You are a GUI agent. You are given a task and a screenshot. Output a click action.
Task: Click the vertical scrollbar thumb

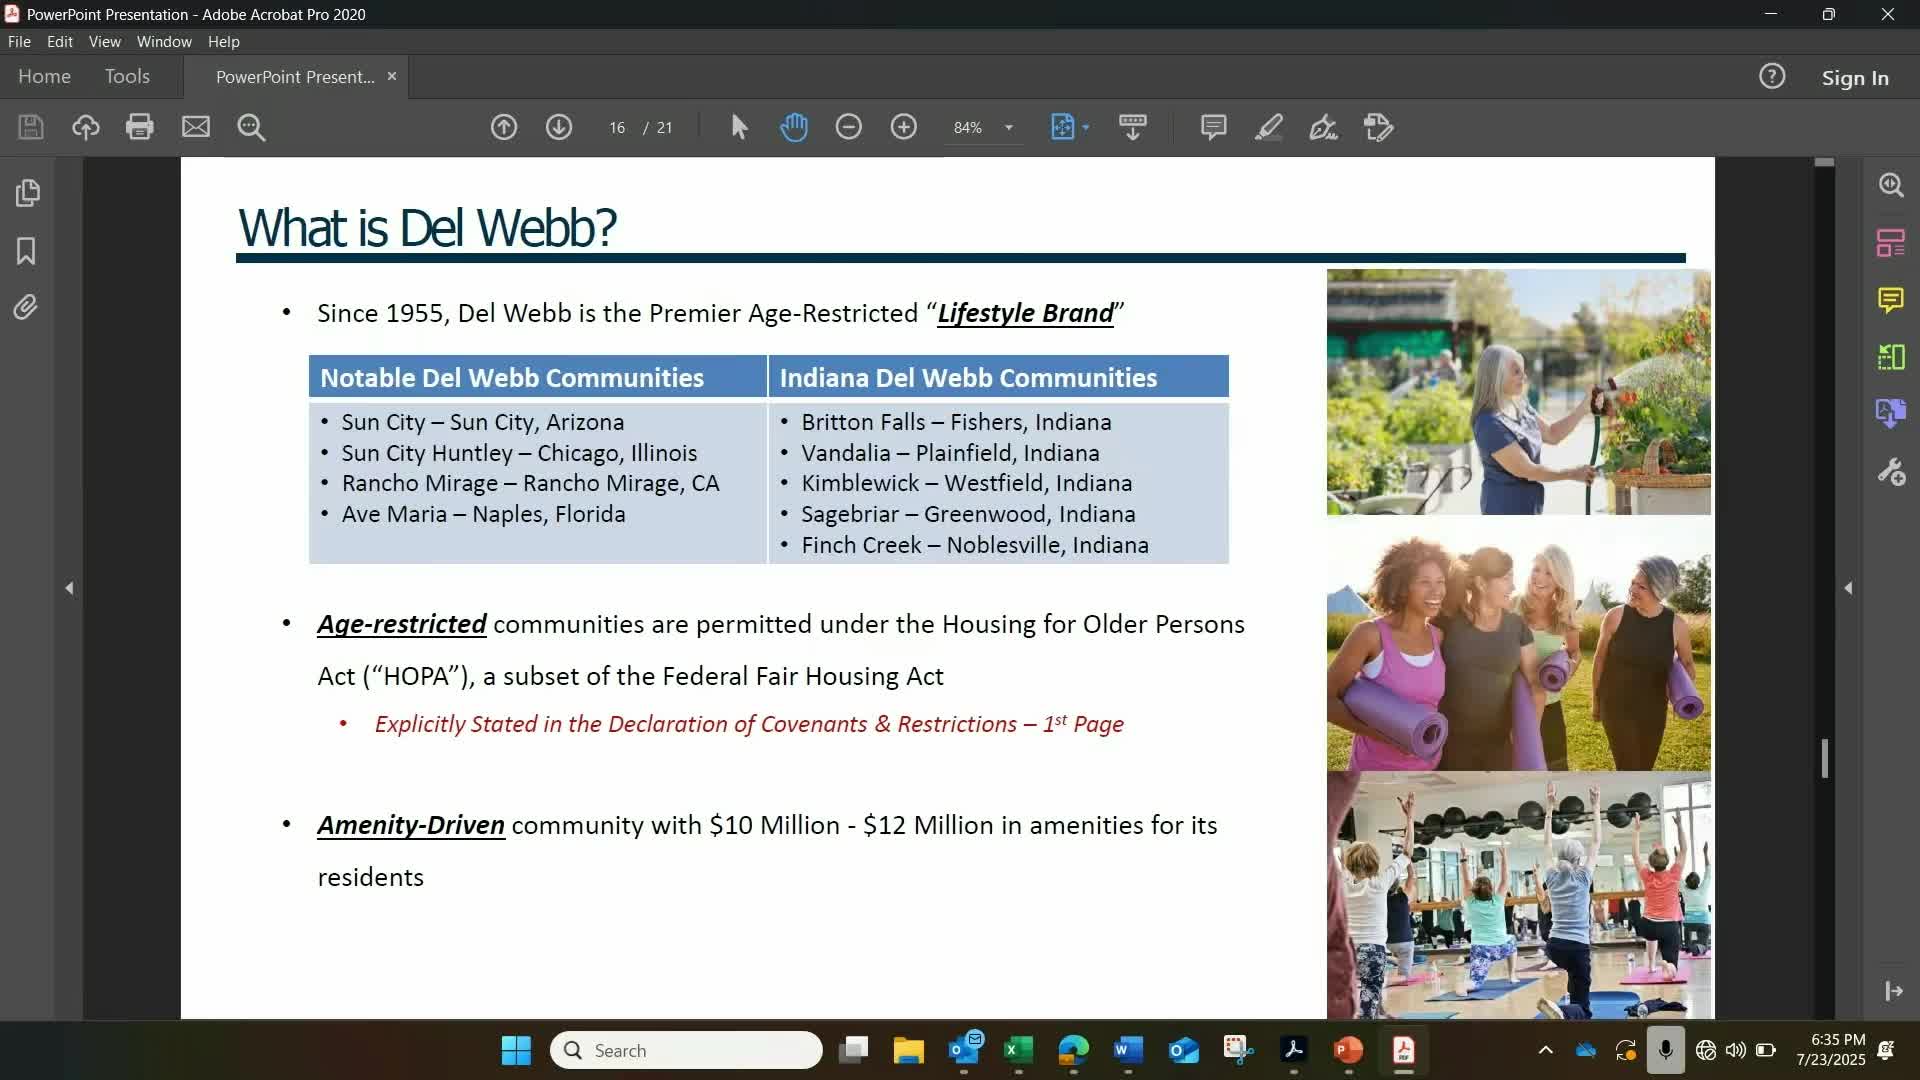click(1825, 758)
